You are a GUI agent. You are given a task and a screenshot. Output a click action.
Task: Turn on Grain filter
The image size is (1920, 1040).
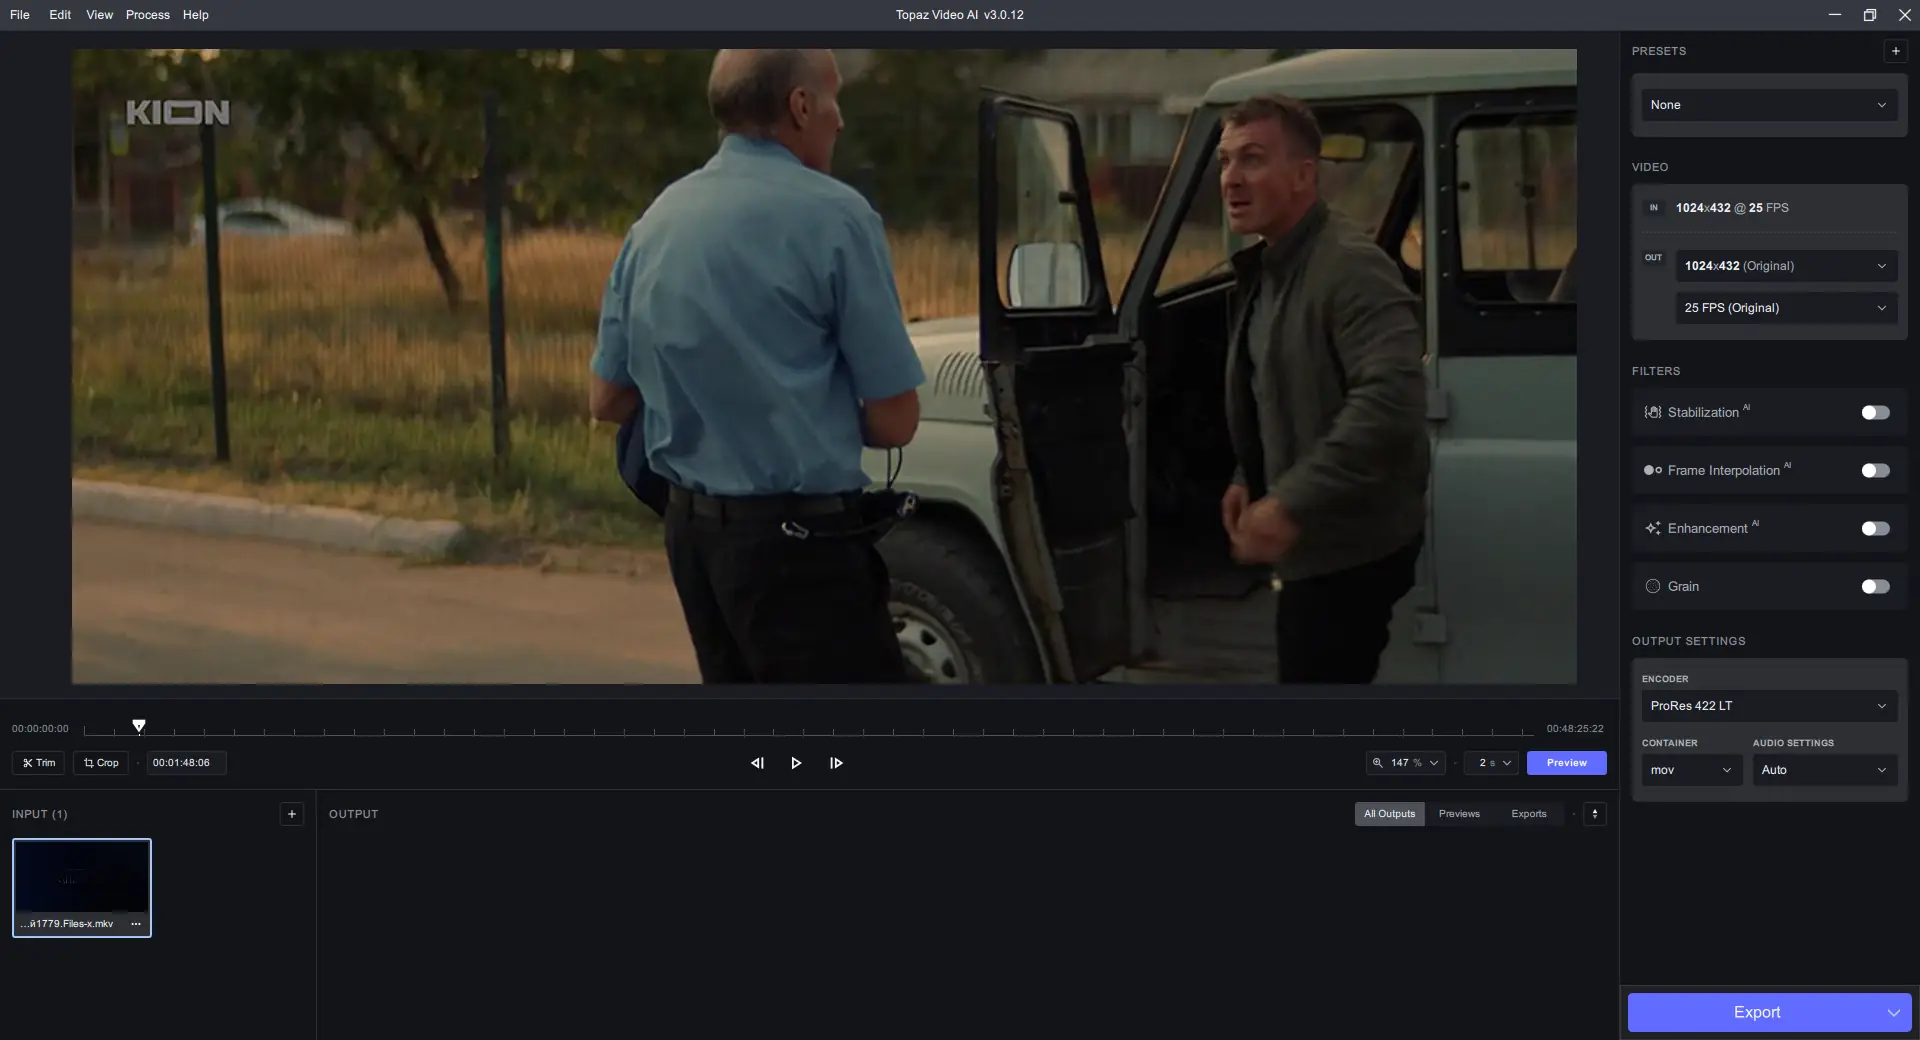(x=1875, y=586)
